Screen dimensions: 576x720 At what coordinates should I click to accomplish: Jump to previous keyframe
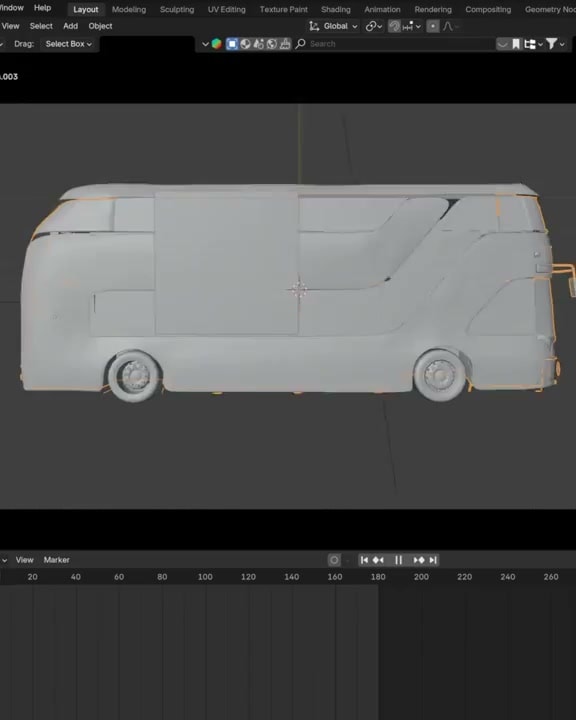pyautogui.click(x=378, y=560)
